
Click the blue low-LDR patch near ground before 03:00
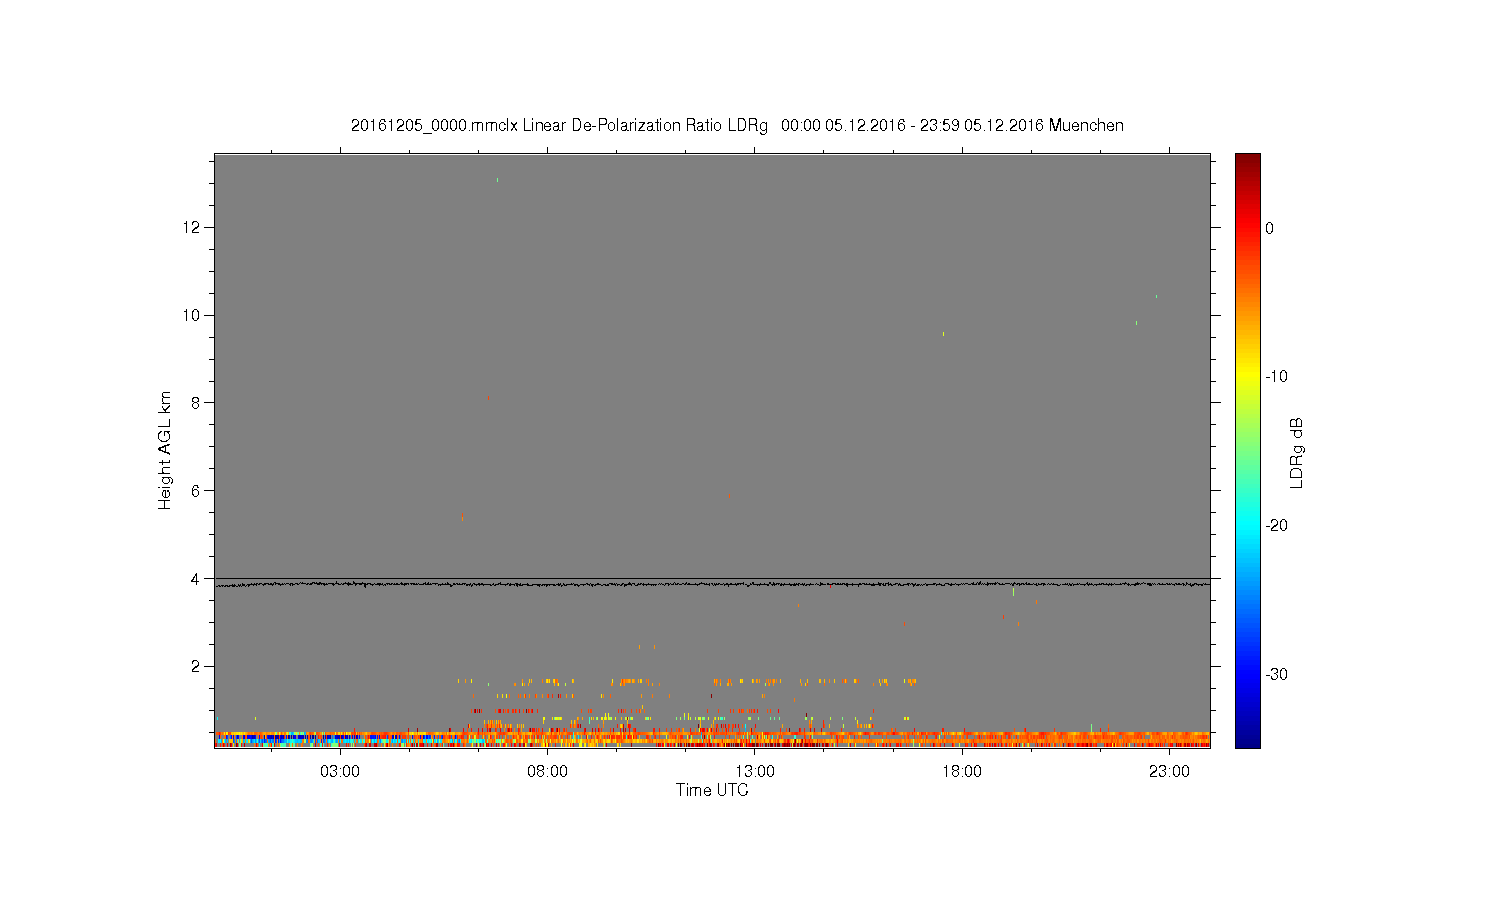(290, 738)
